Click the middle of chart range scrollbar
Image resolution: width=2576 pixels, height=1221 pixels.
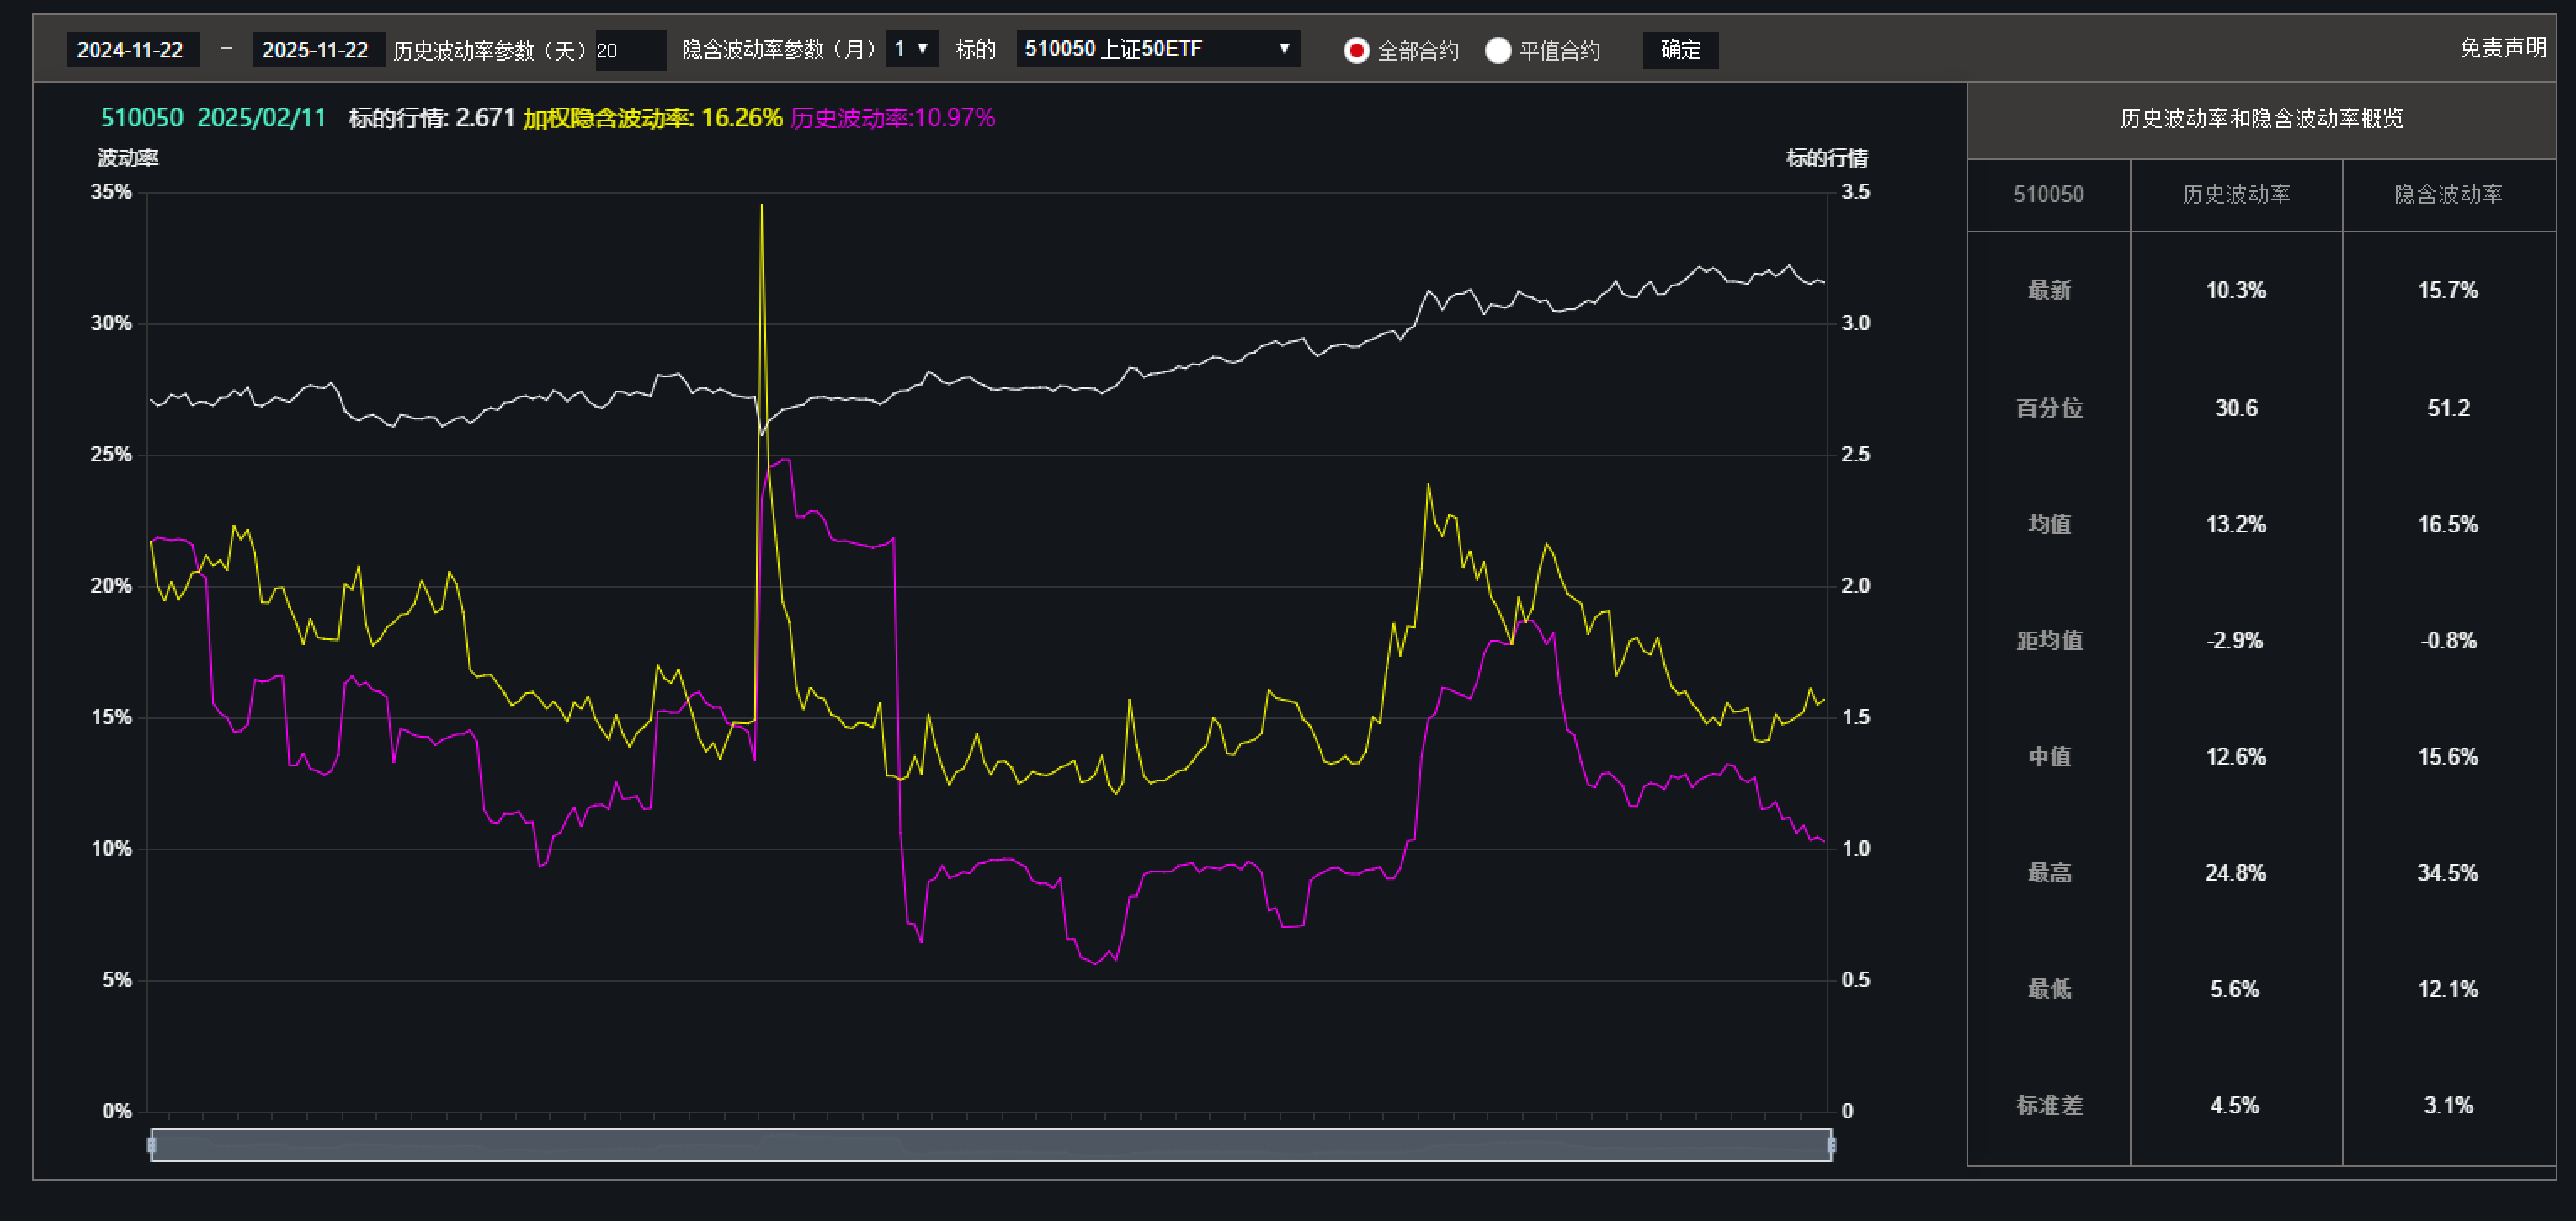(x=990, y=1145)
